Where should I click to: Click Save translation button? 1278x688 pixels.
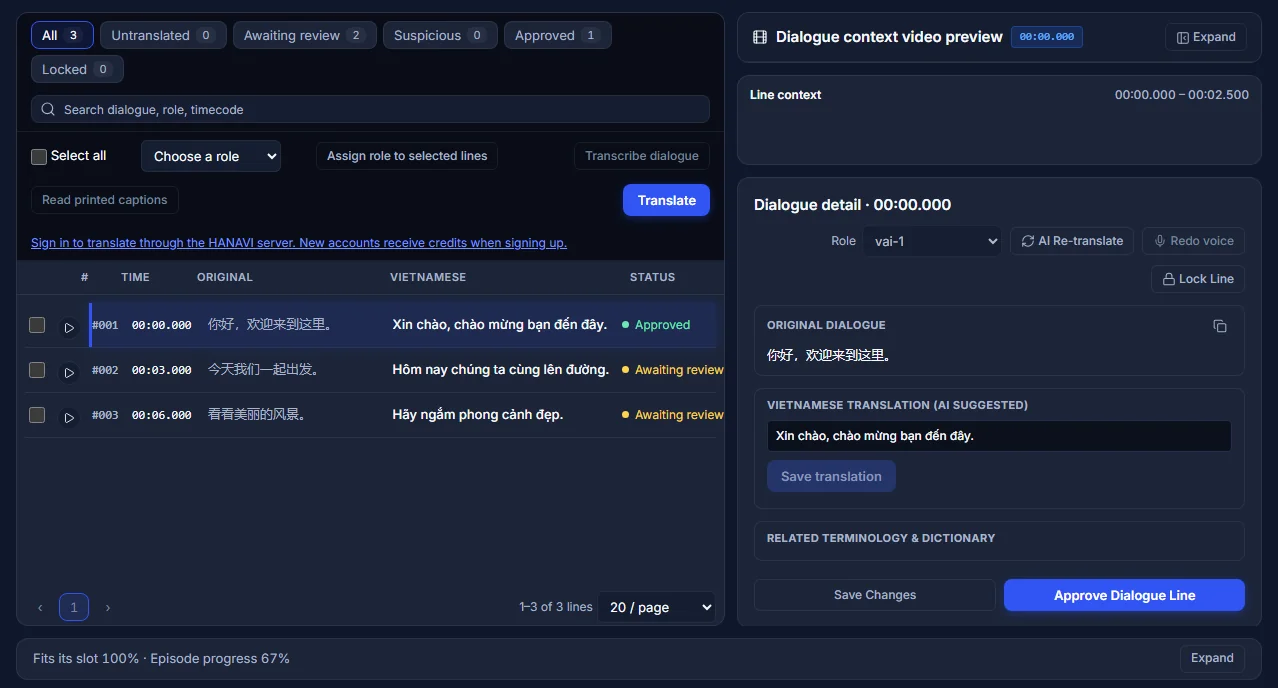click(831, 476)
